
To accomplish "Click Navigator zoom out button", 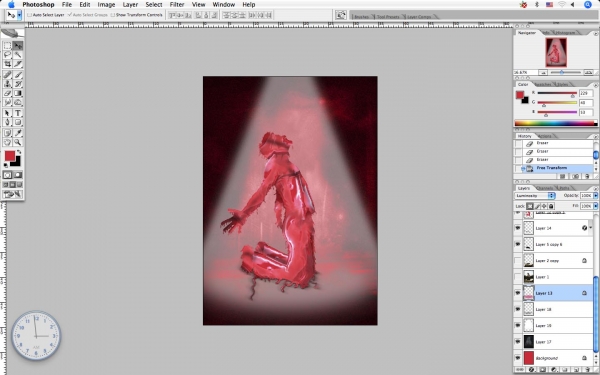I will click(543, 72).
